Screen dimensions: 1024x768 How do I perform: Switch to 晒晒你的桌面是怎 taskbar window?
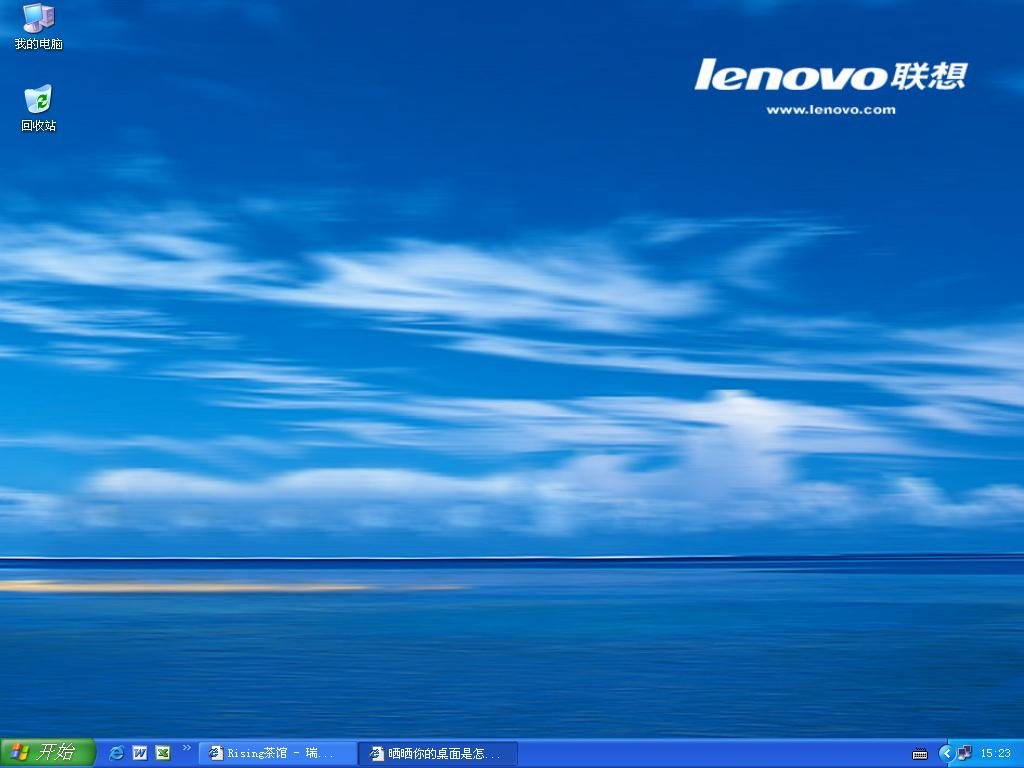438,753
